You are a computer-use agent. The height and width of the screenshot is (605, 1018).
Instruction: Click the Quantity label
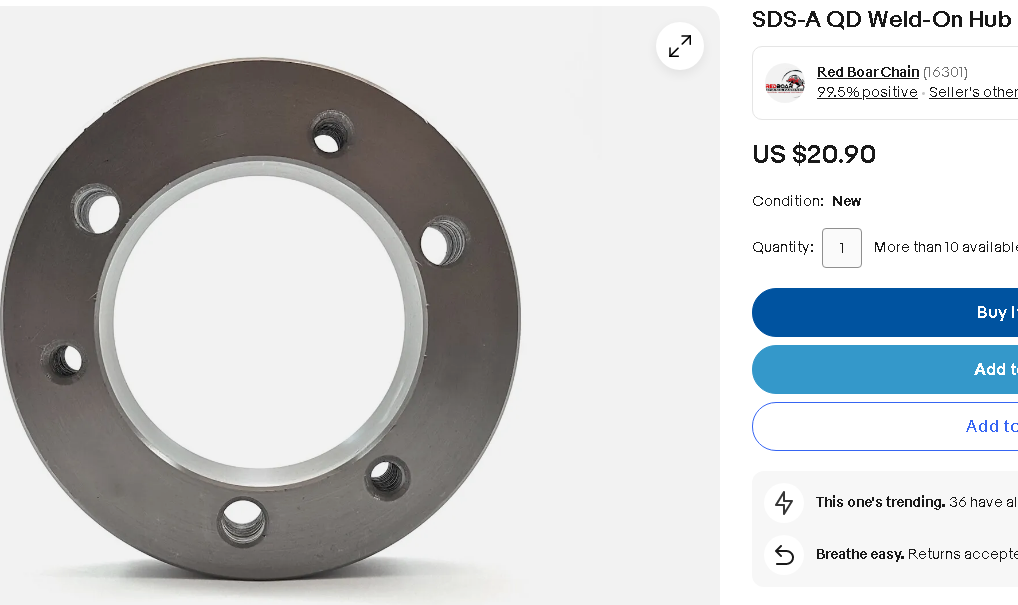click(783, 247)
